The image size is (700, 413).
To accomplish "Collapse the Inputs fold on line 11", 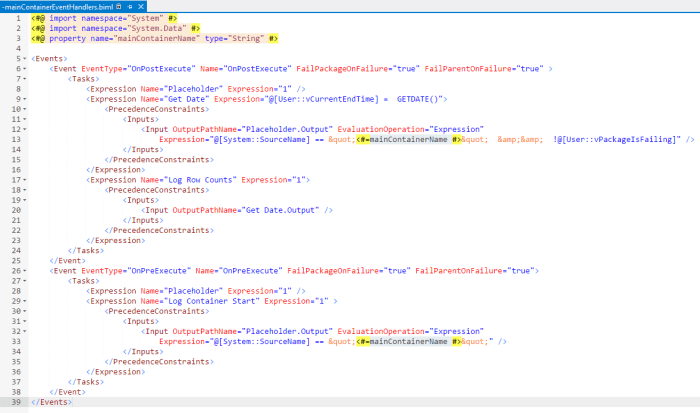I will tap(25, 119).
